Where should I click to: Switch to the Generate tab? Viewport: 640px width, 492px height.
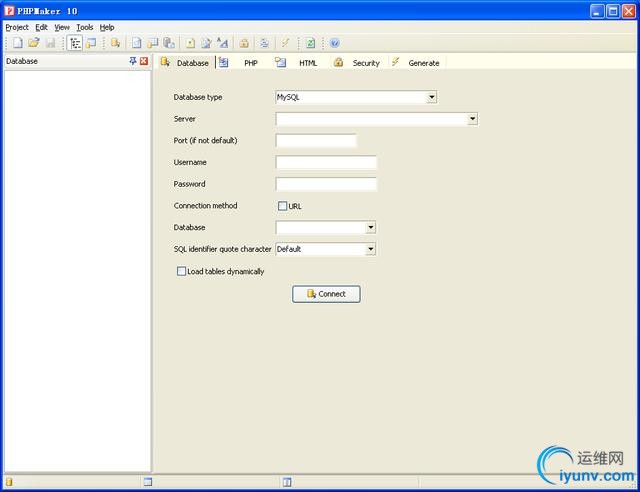click(x=416, y=62)
